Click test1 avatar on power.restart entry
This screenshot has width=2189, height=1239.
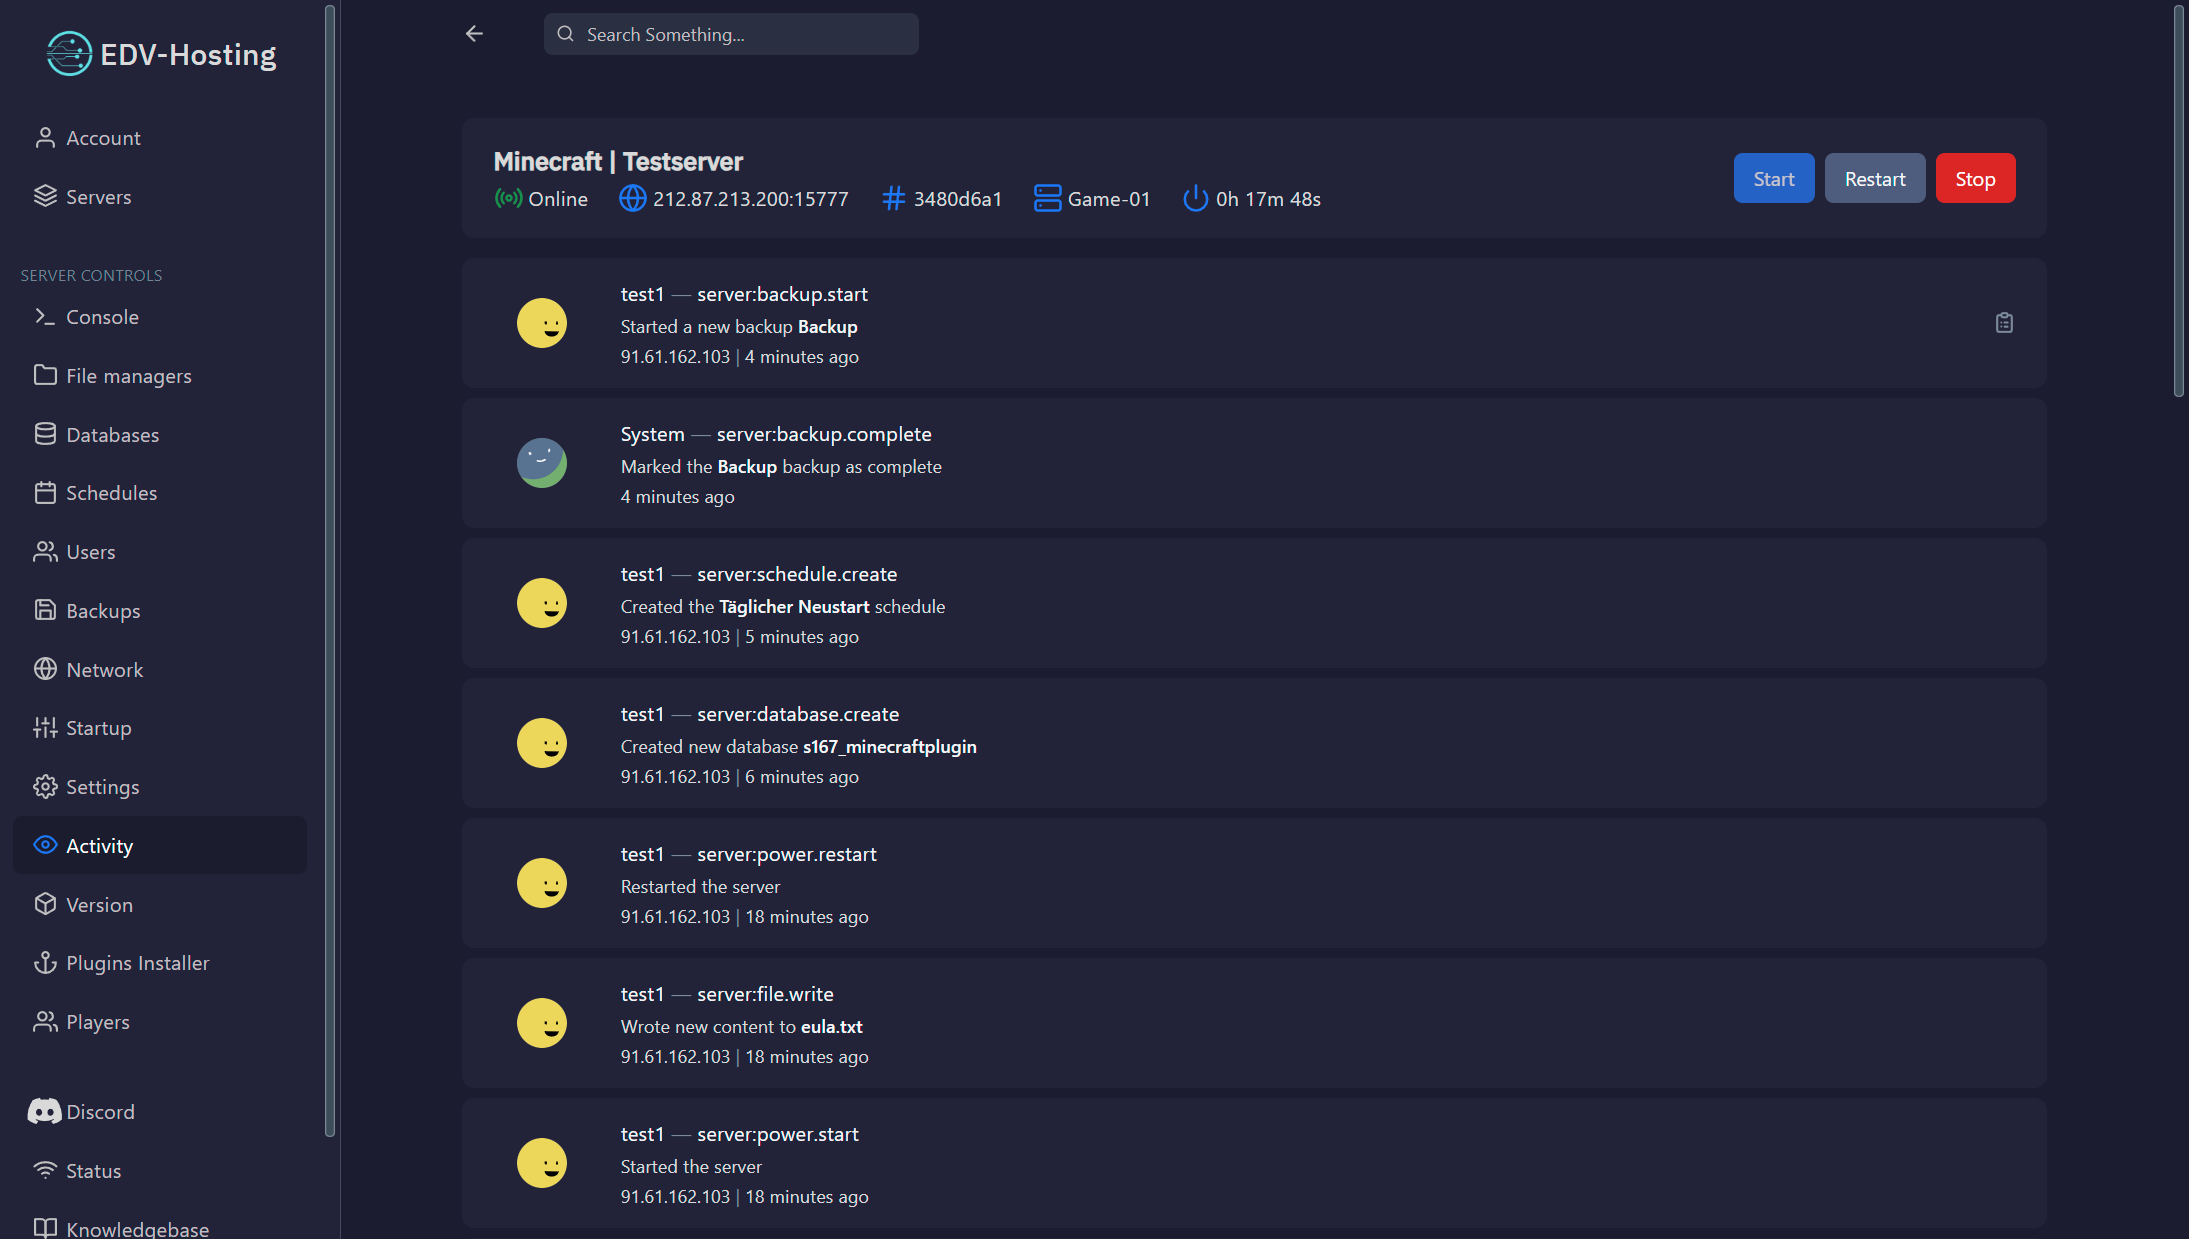(x=542, y=883)
